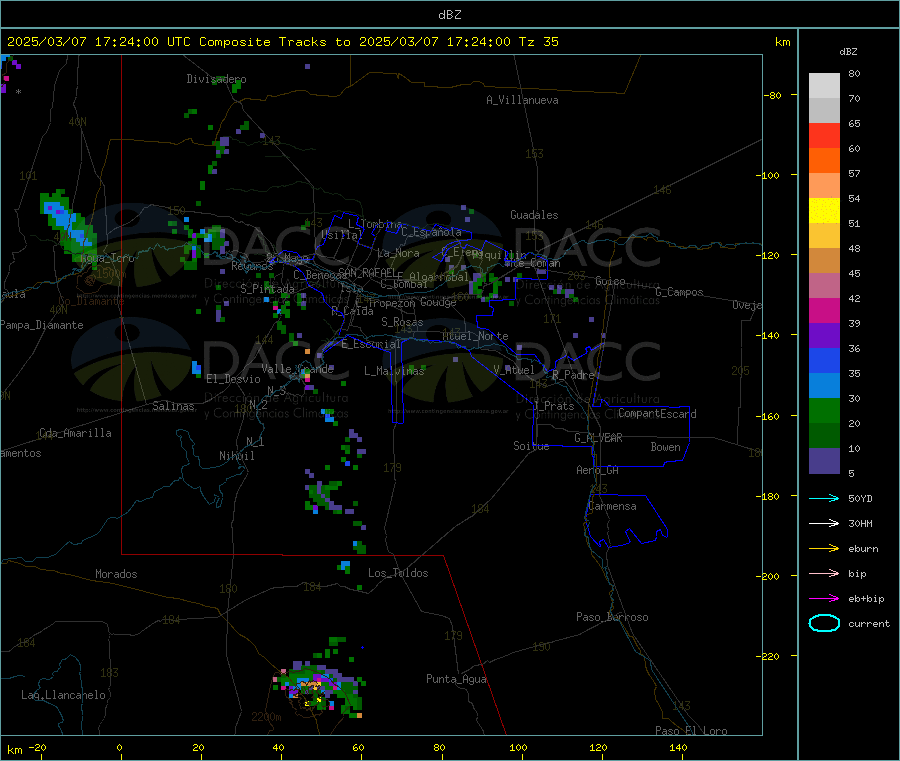Viewport: 900px width, 761px height.
Task: Click the 80 dBZ light gray swatch
Action: tap(824, 86)
